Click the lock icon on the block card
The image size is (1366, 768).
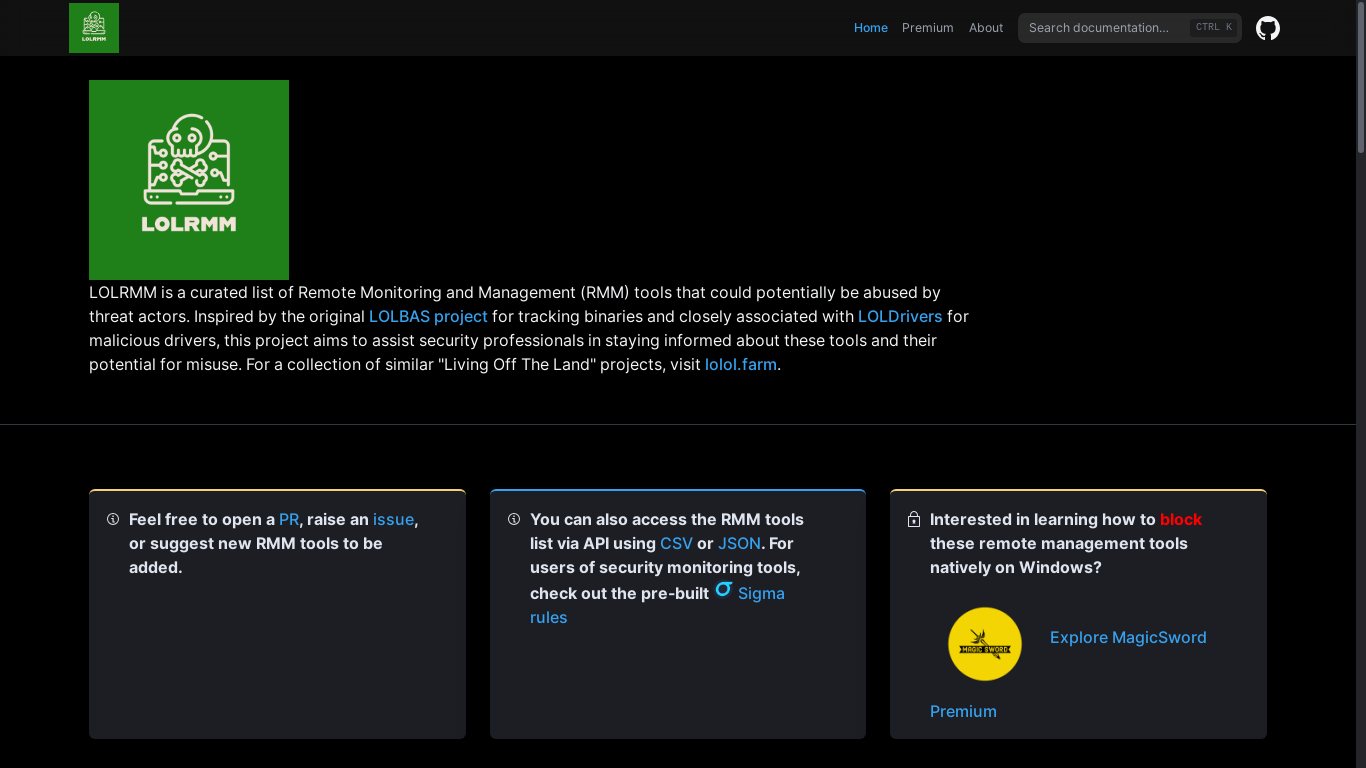914,519
